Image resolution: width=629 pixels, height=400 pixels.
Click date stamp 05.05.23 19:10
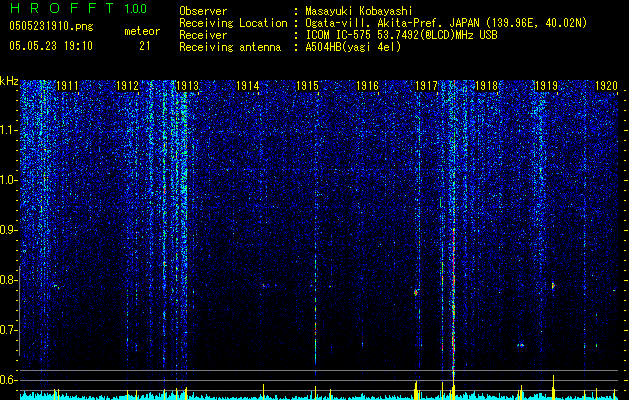pyautogui.click(x=51, y=46)
